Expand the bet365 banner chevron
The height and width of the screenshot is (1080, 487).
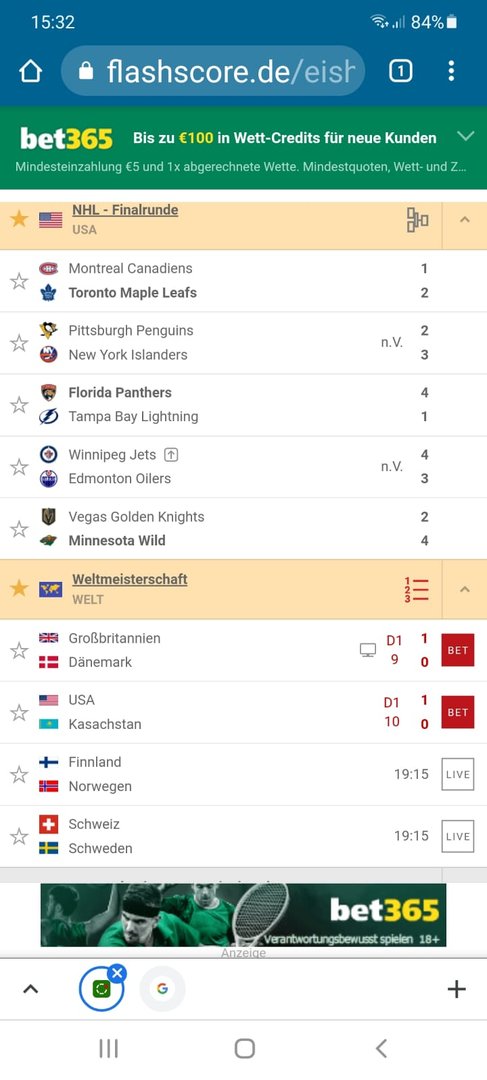[x=466, y=136]
